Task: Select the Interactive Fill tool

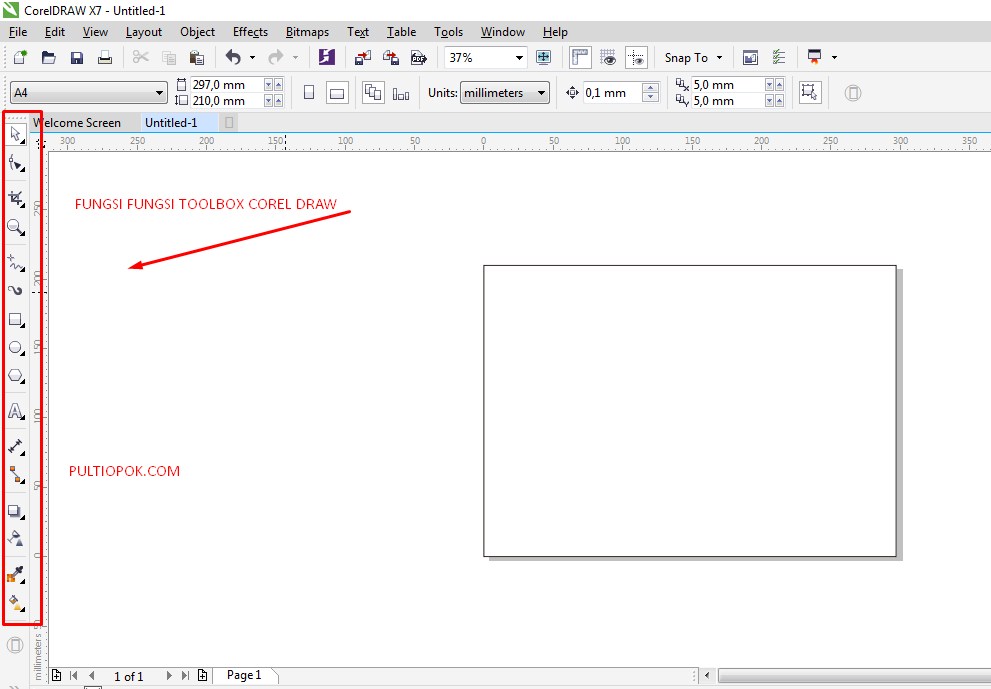Action: coord(16,603)
